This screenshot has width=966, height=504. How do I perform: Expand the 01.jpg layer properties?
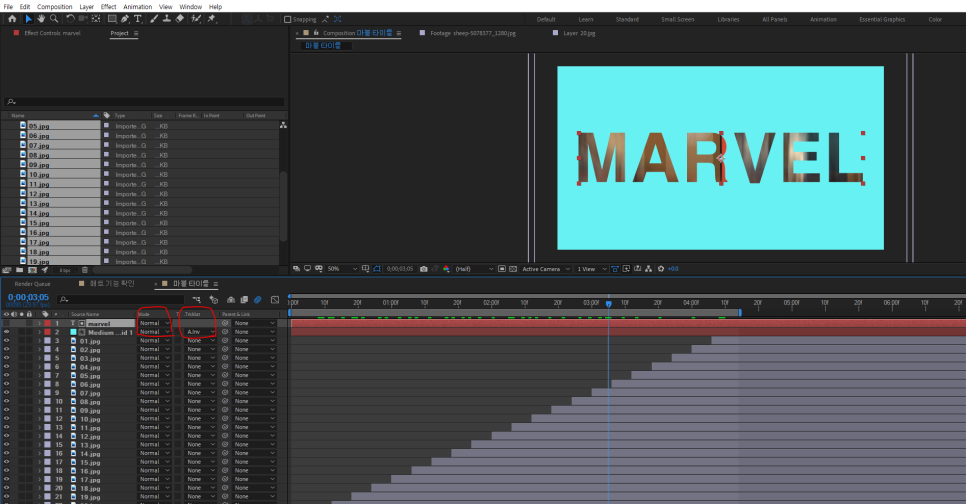coord(40,340)
